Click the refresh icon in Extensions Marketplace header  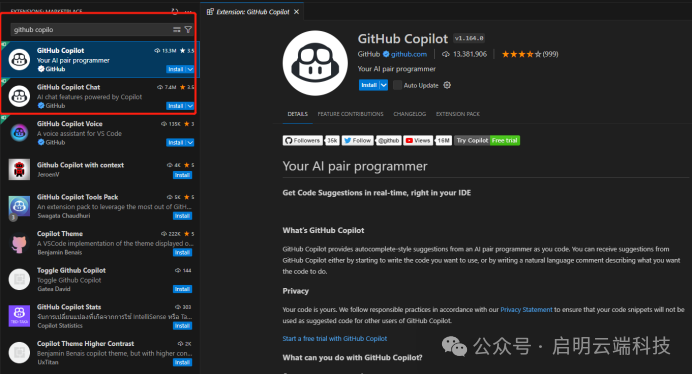click(175, 11)
